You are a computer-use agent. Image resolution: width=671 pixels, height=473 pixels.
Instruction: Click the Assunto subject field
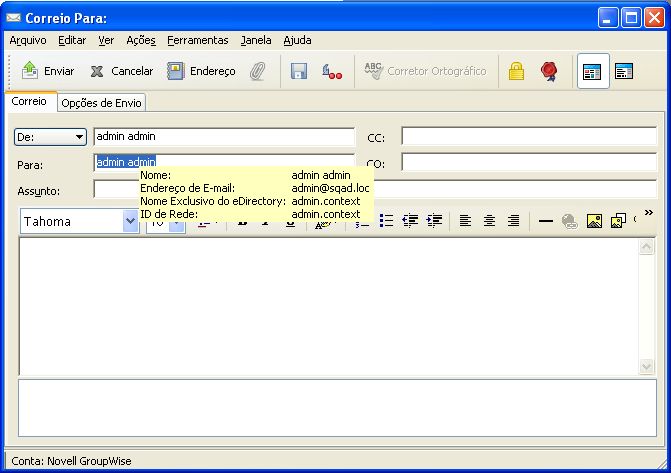375,189
